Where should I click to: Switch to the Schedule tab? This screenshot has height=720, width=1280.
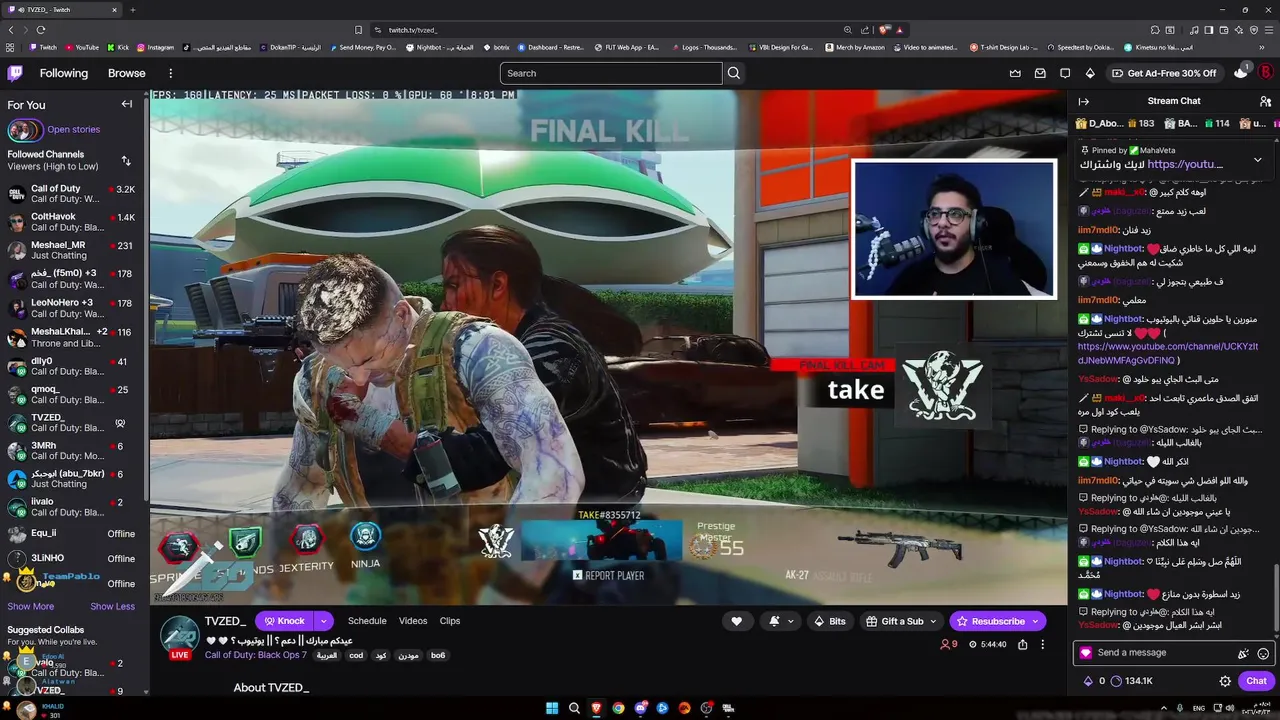367,621
